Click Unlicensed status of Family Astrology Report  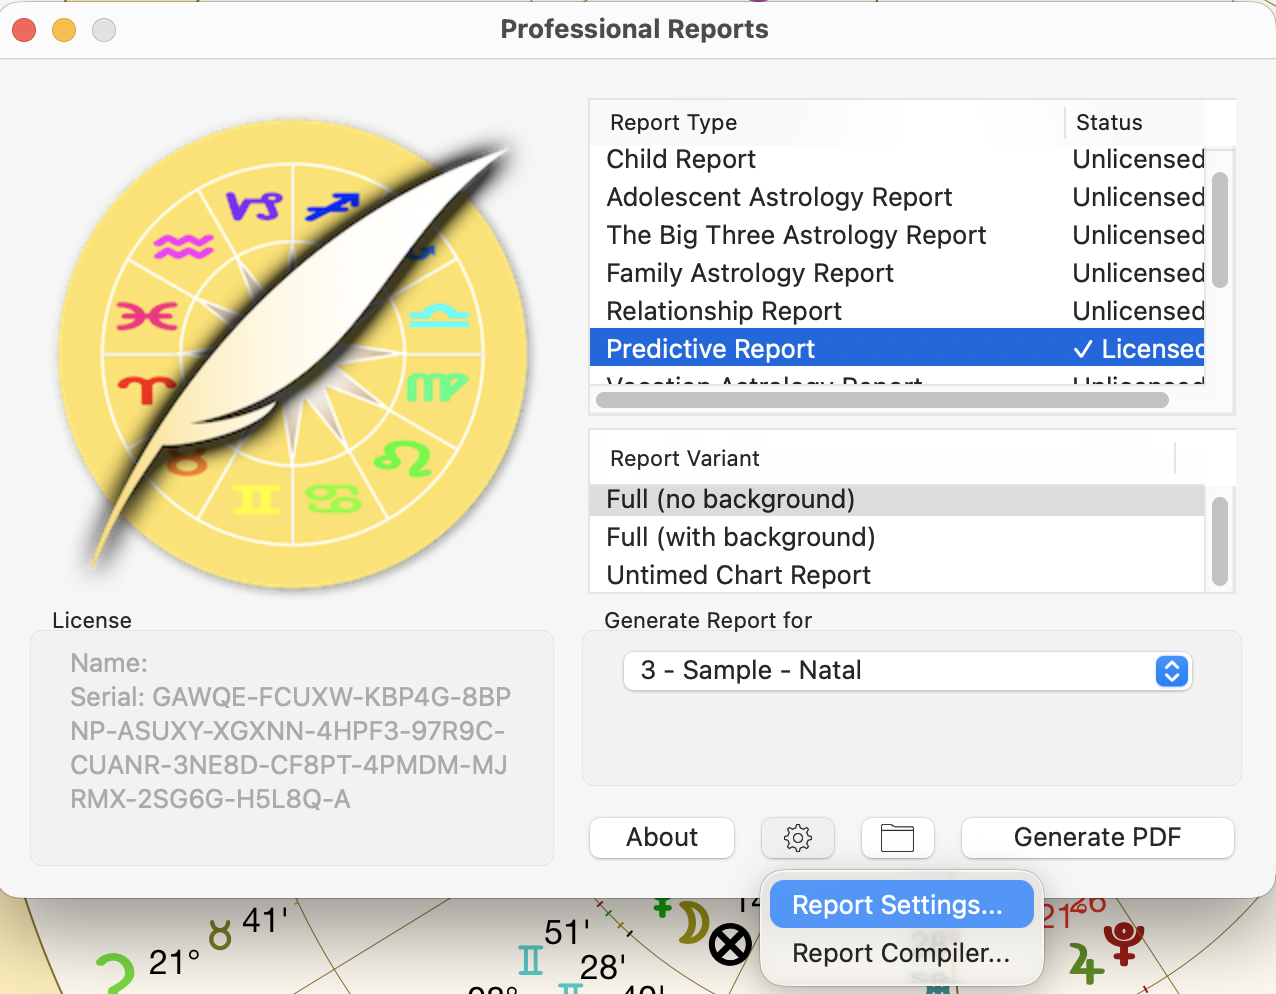point(1138,273)
